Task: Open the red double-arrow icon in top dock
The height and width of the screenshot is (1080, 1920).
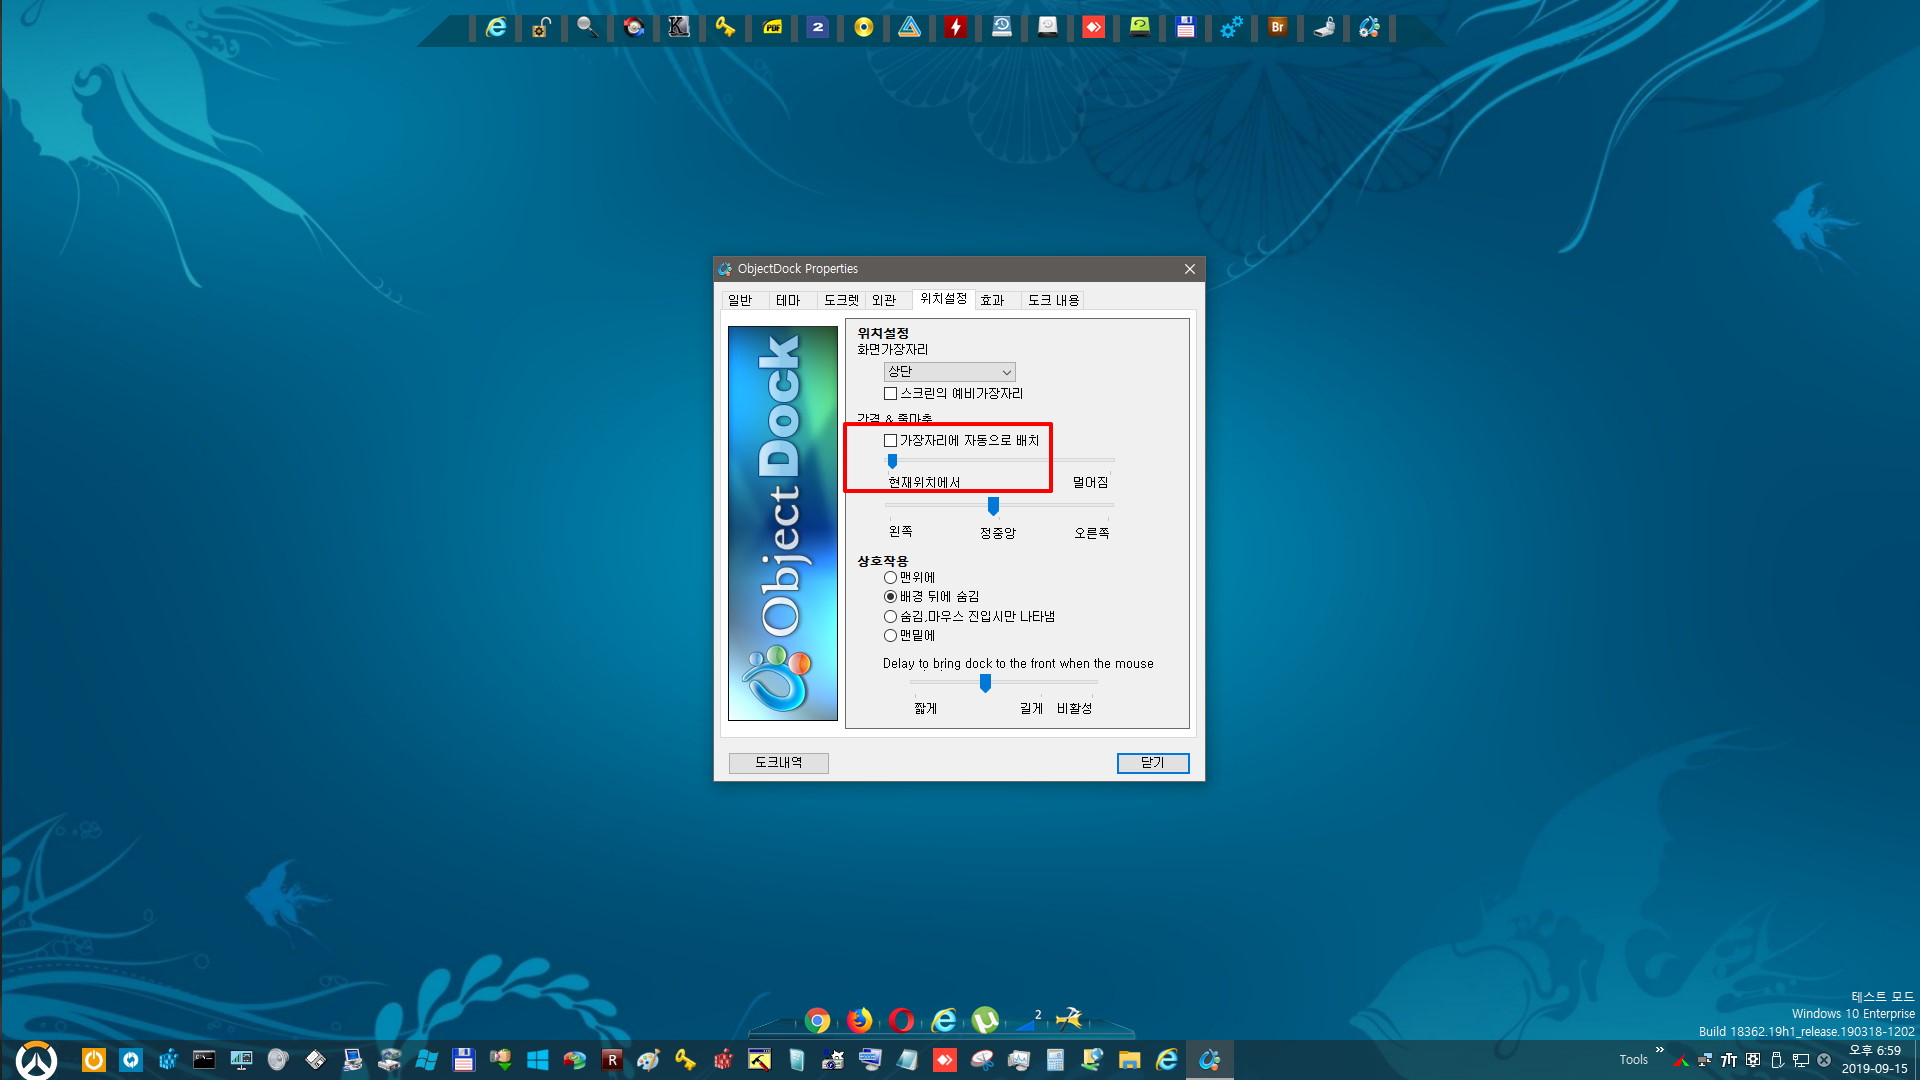Action: click(x=1094, y=27)
